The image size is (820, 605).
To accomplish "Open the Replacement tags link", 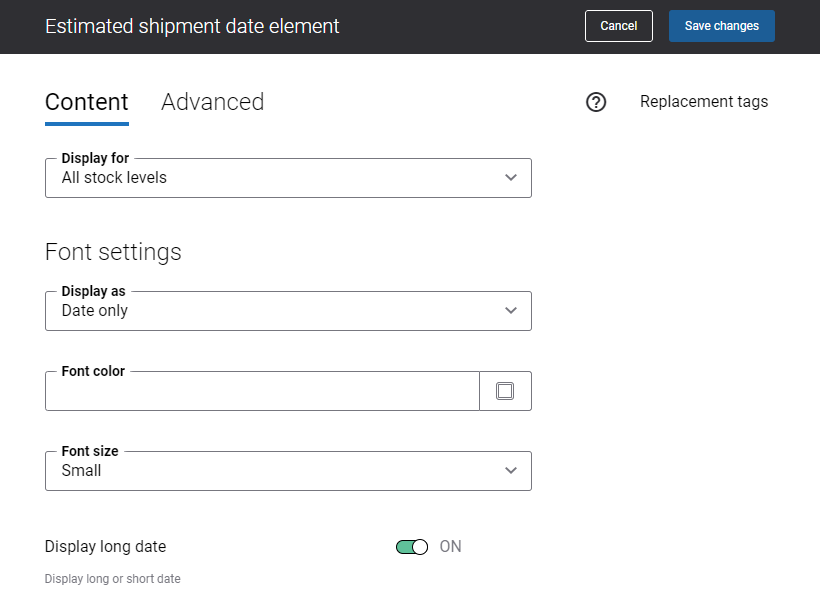I will 704,101.
